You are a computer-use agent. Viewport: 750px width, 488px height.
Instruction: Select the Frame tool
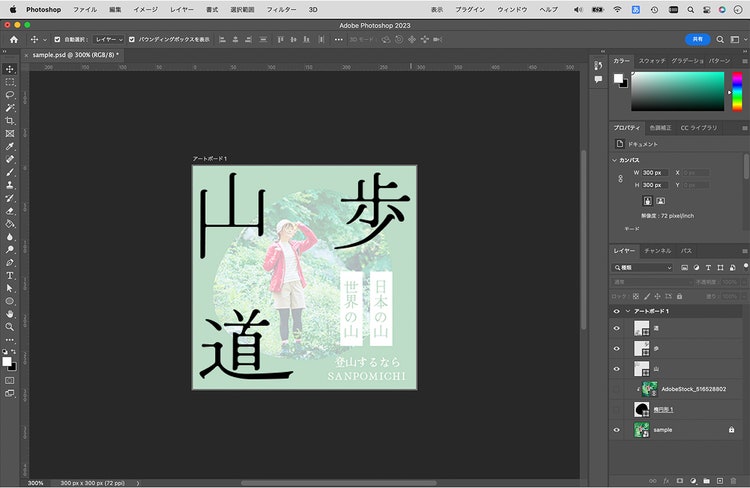10,133
